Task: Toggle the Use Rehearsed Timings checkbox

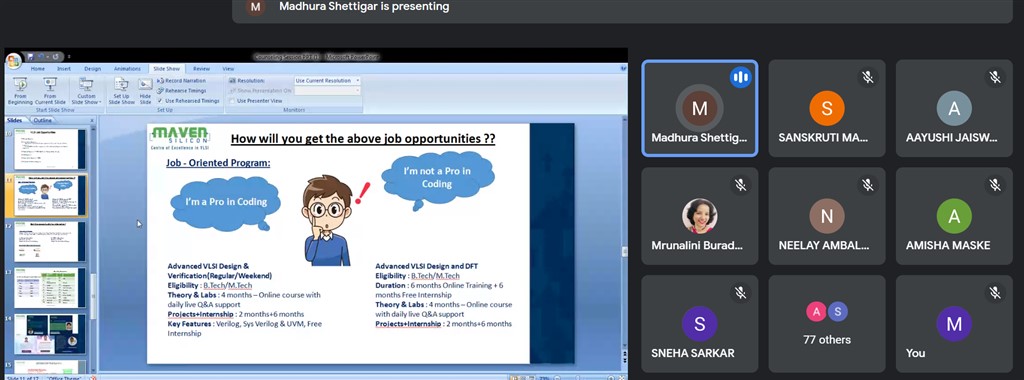Action: click(x=160, y=101)
